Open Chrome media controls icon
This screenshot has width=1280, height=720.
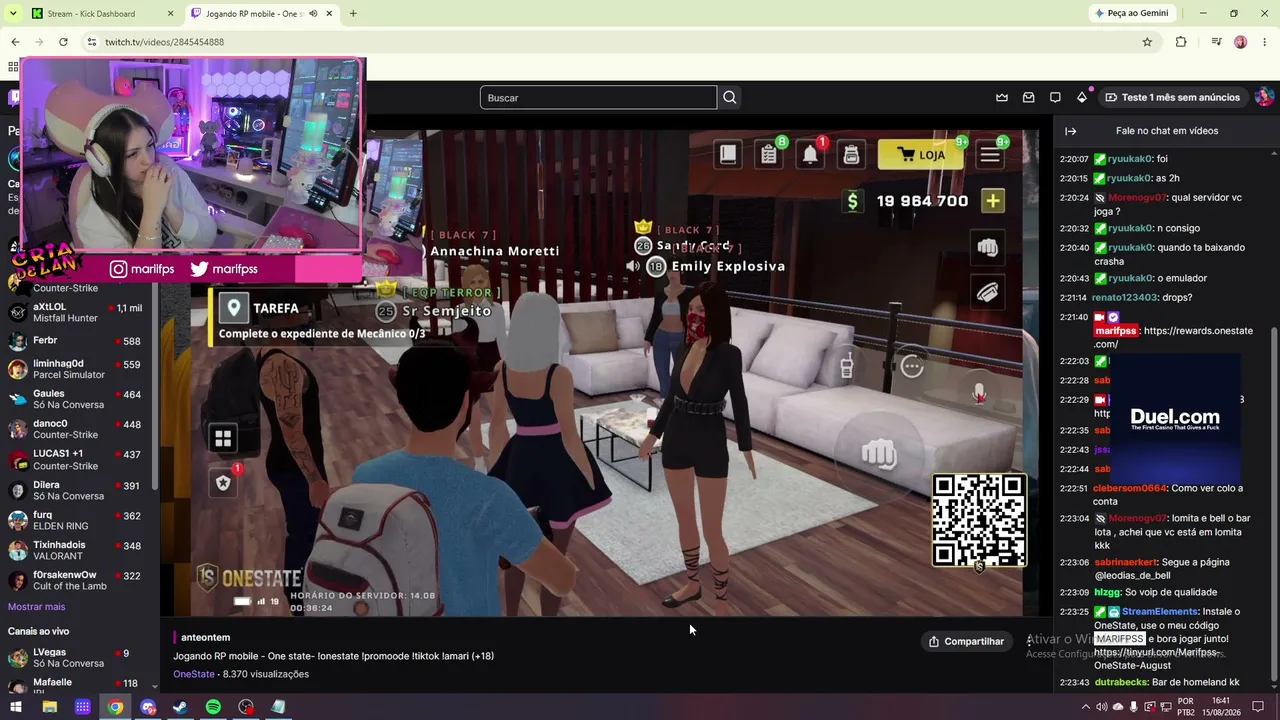coord(1216,42)
